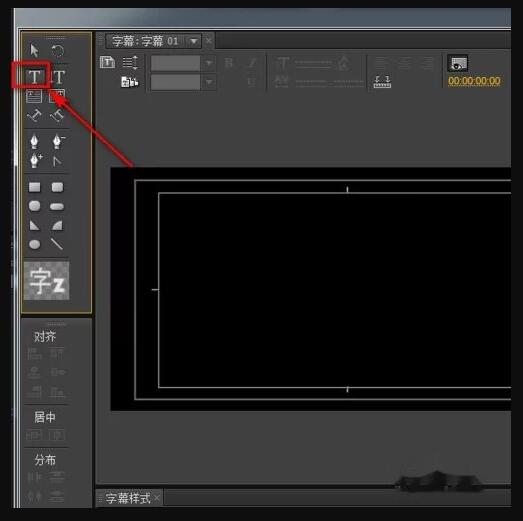
Task: Select the arrow Selection tool
Action: (34, 51)
